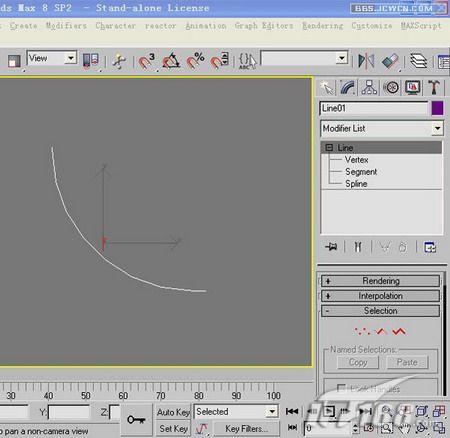Open the Modifiers menu
The image size is (450, 438).
coord(66,26)
